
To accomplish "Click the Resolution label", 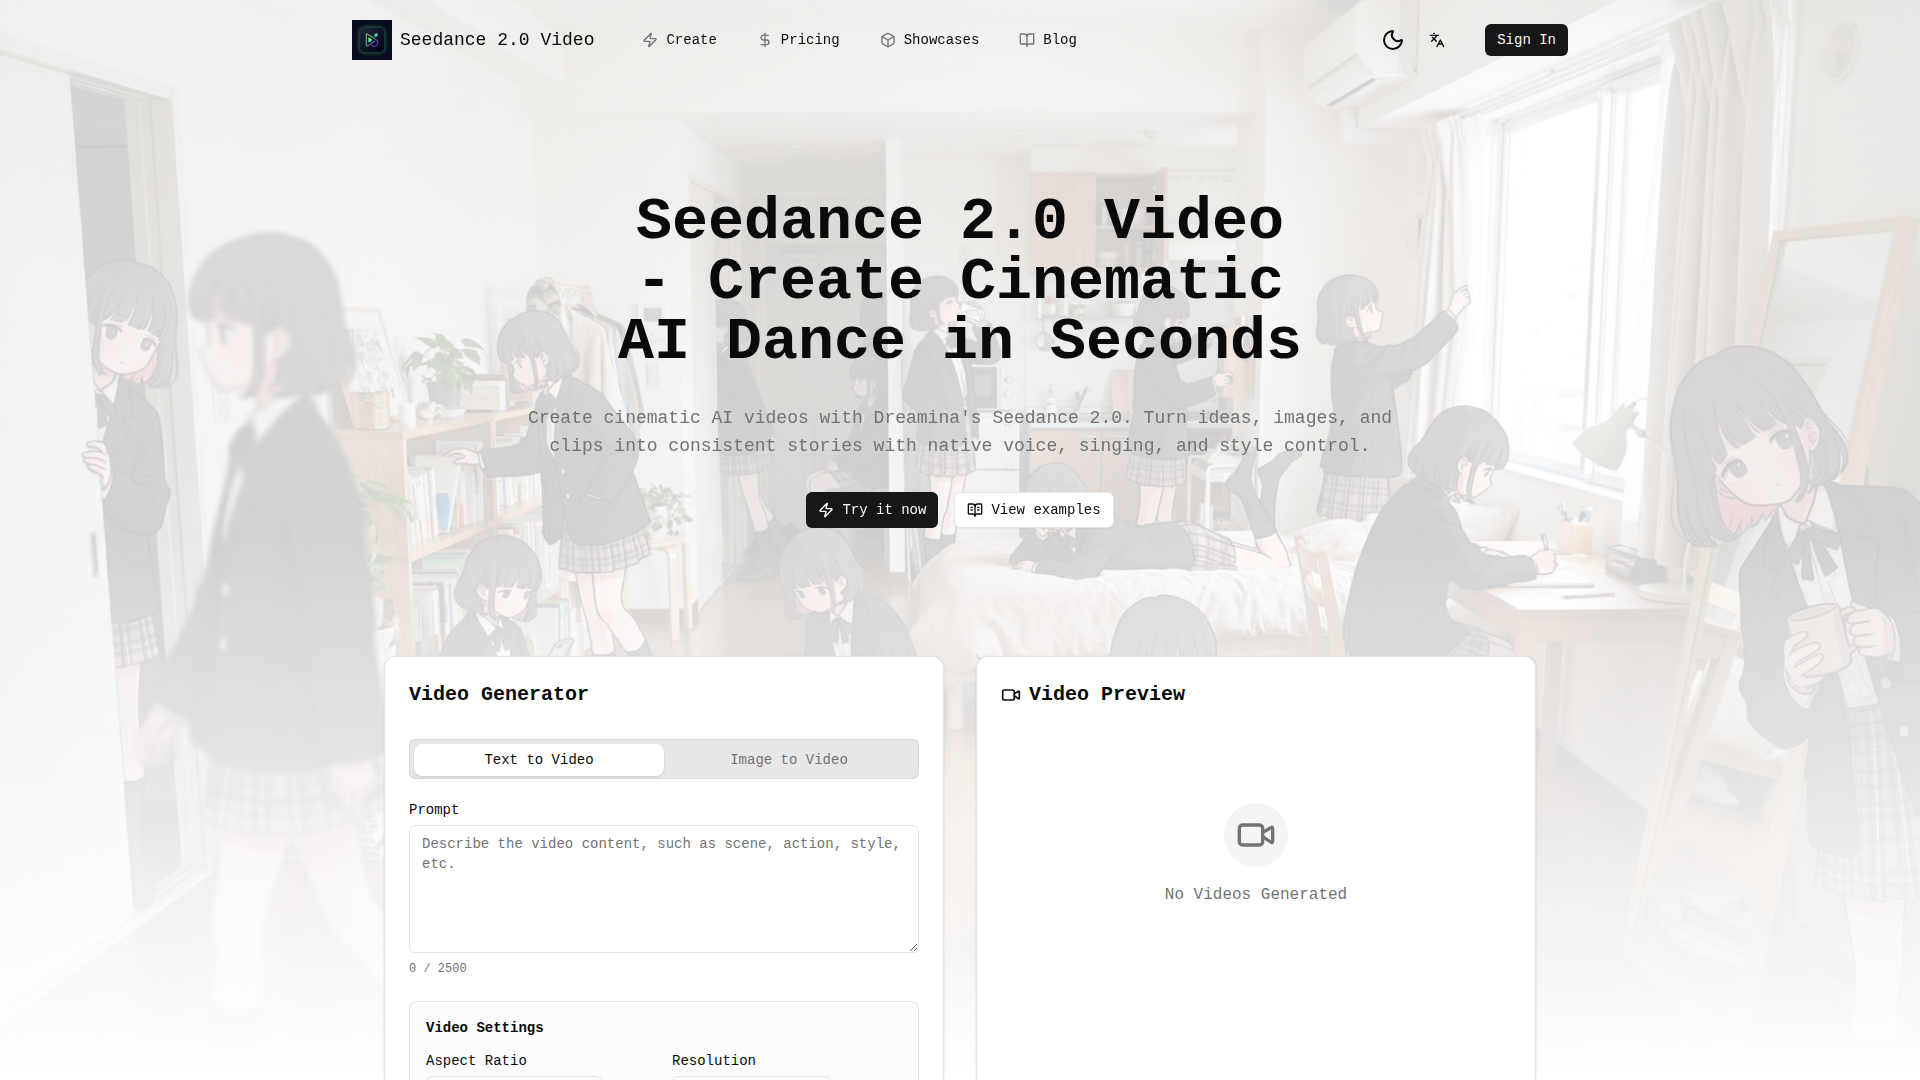I will coord(713,1061).
